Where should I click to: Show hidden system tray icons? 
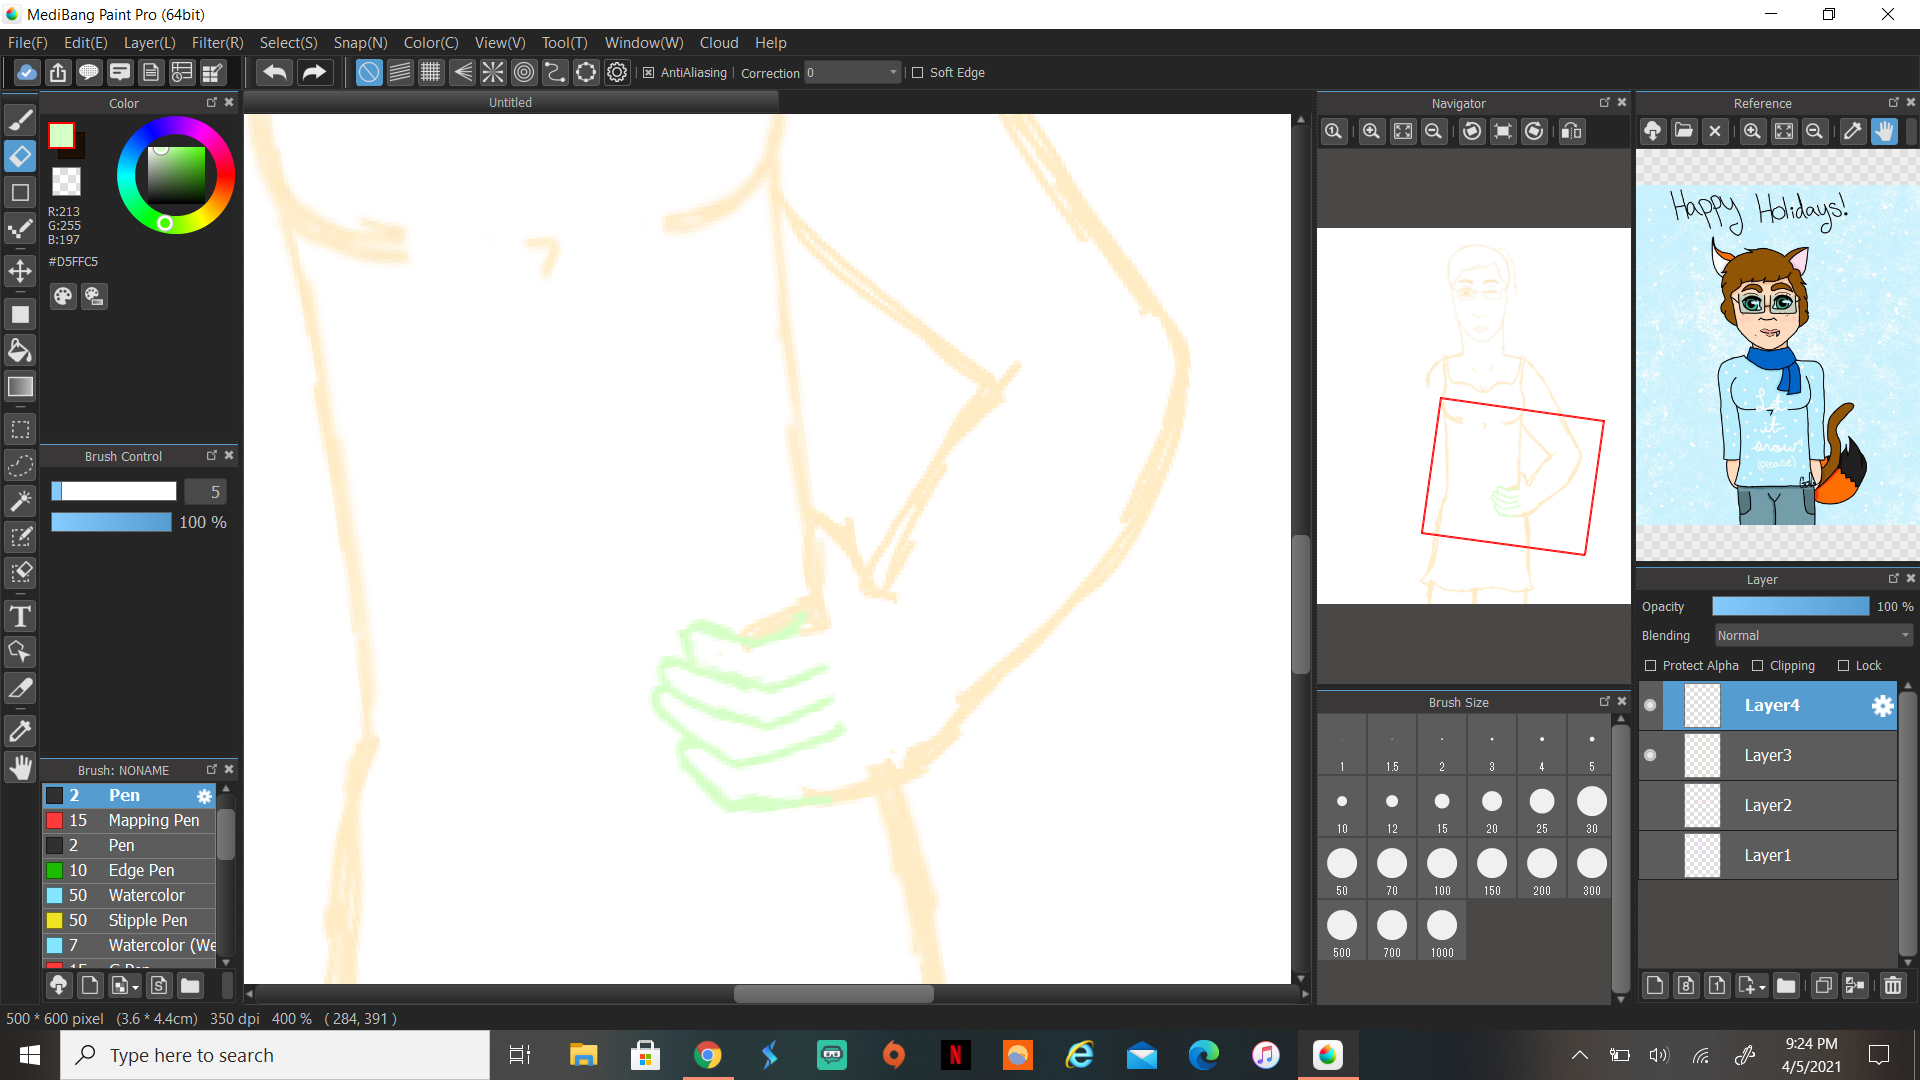1580,1055
